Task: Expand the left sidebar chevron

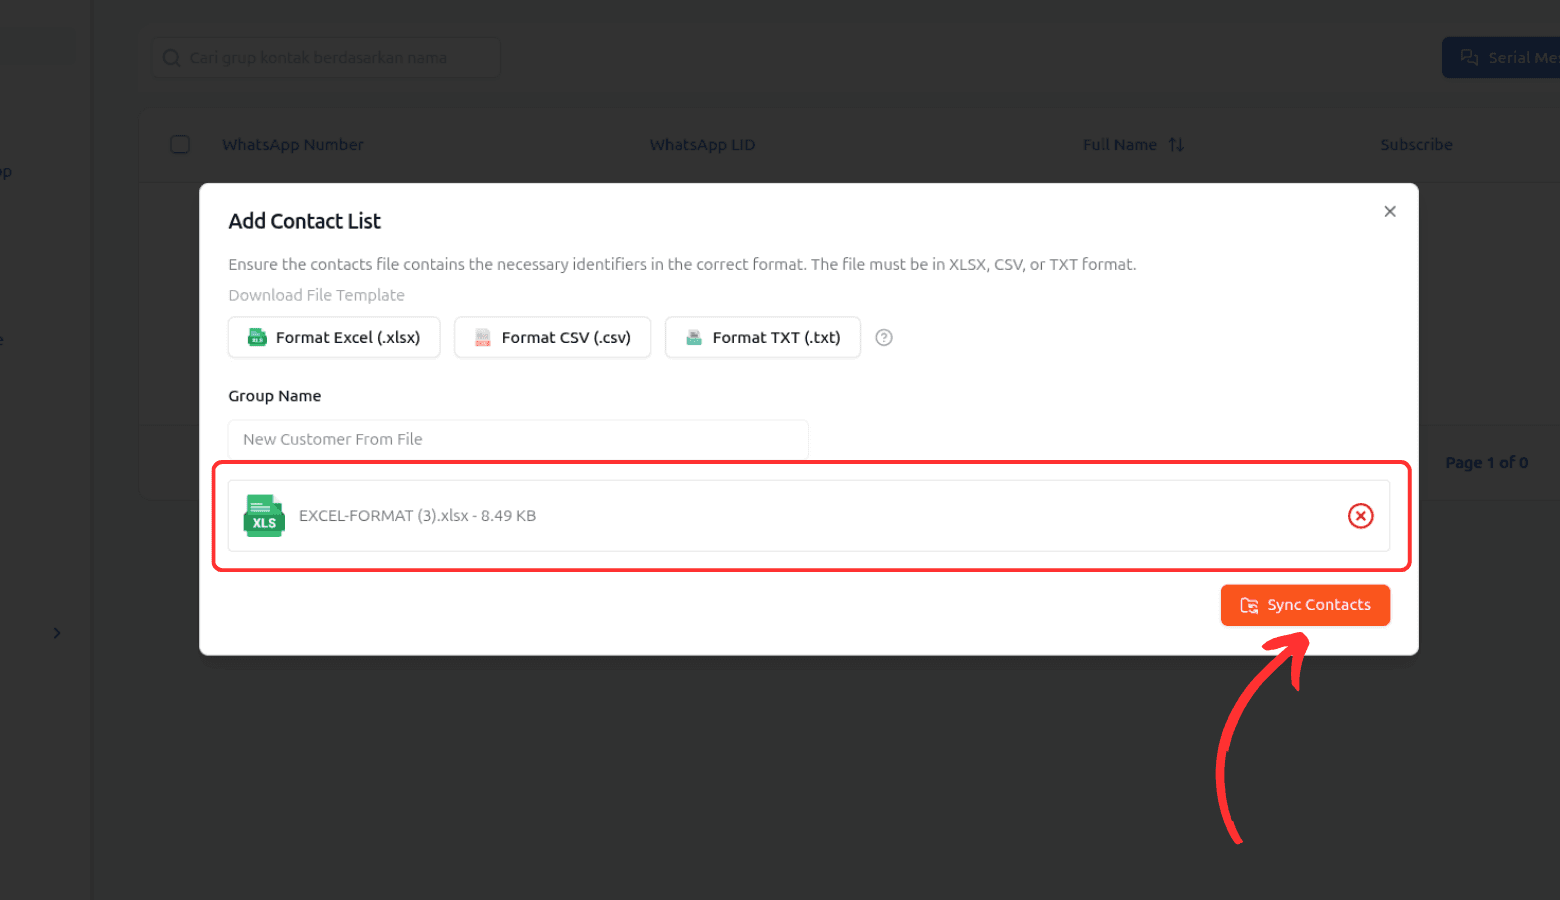Action: point(57,633)
